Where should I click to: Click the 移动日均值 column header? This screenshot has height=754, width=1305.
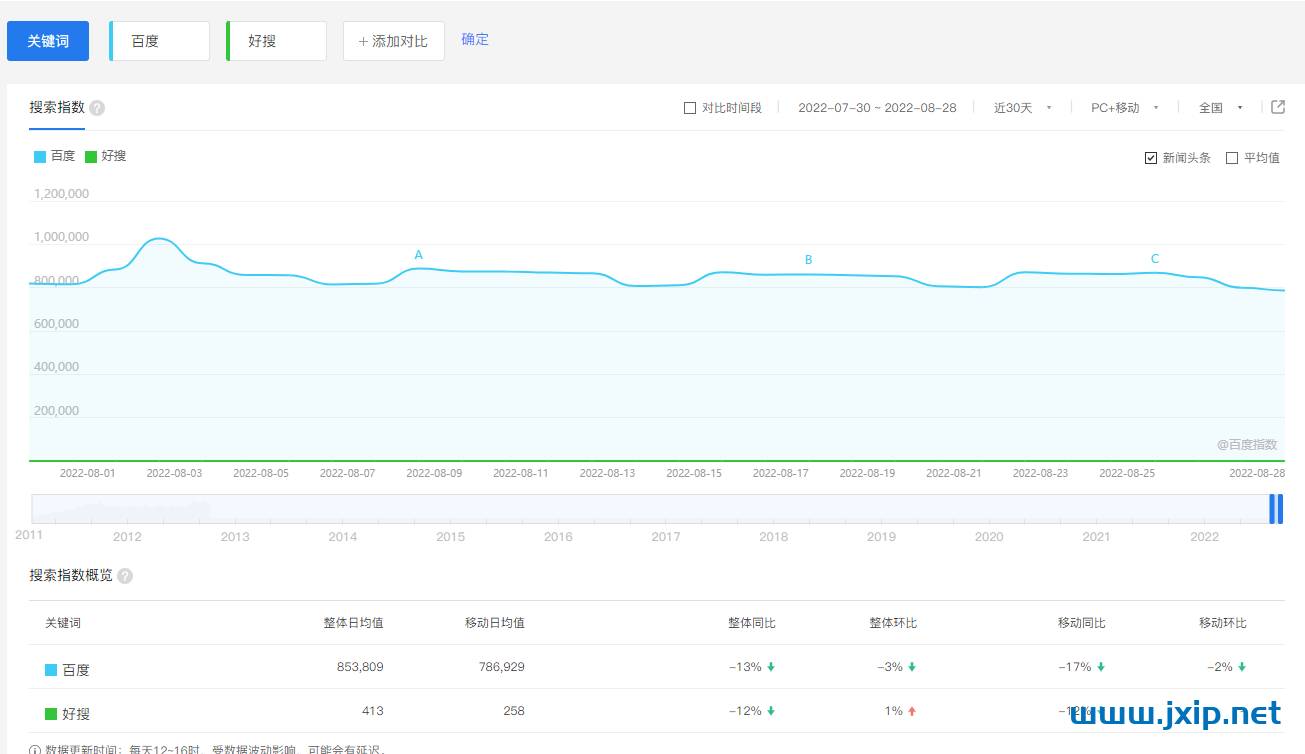click(495, 623)
